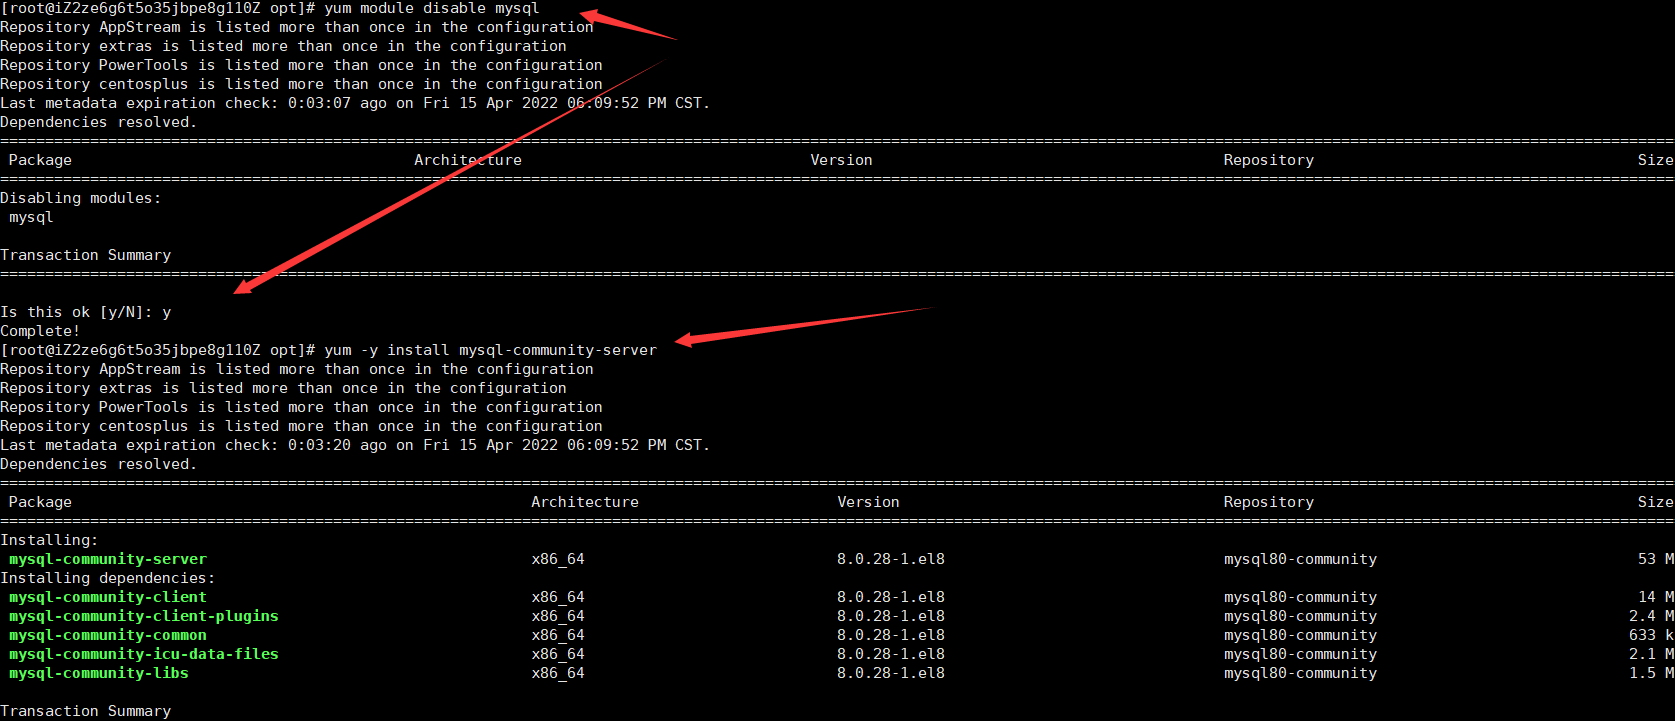The height and width of the screenshot is (721, 1675).
Task: Select 'mysql-community-common' package name
Action: [x=108, y=635]
